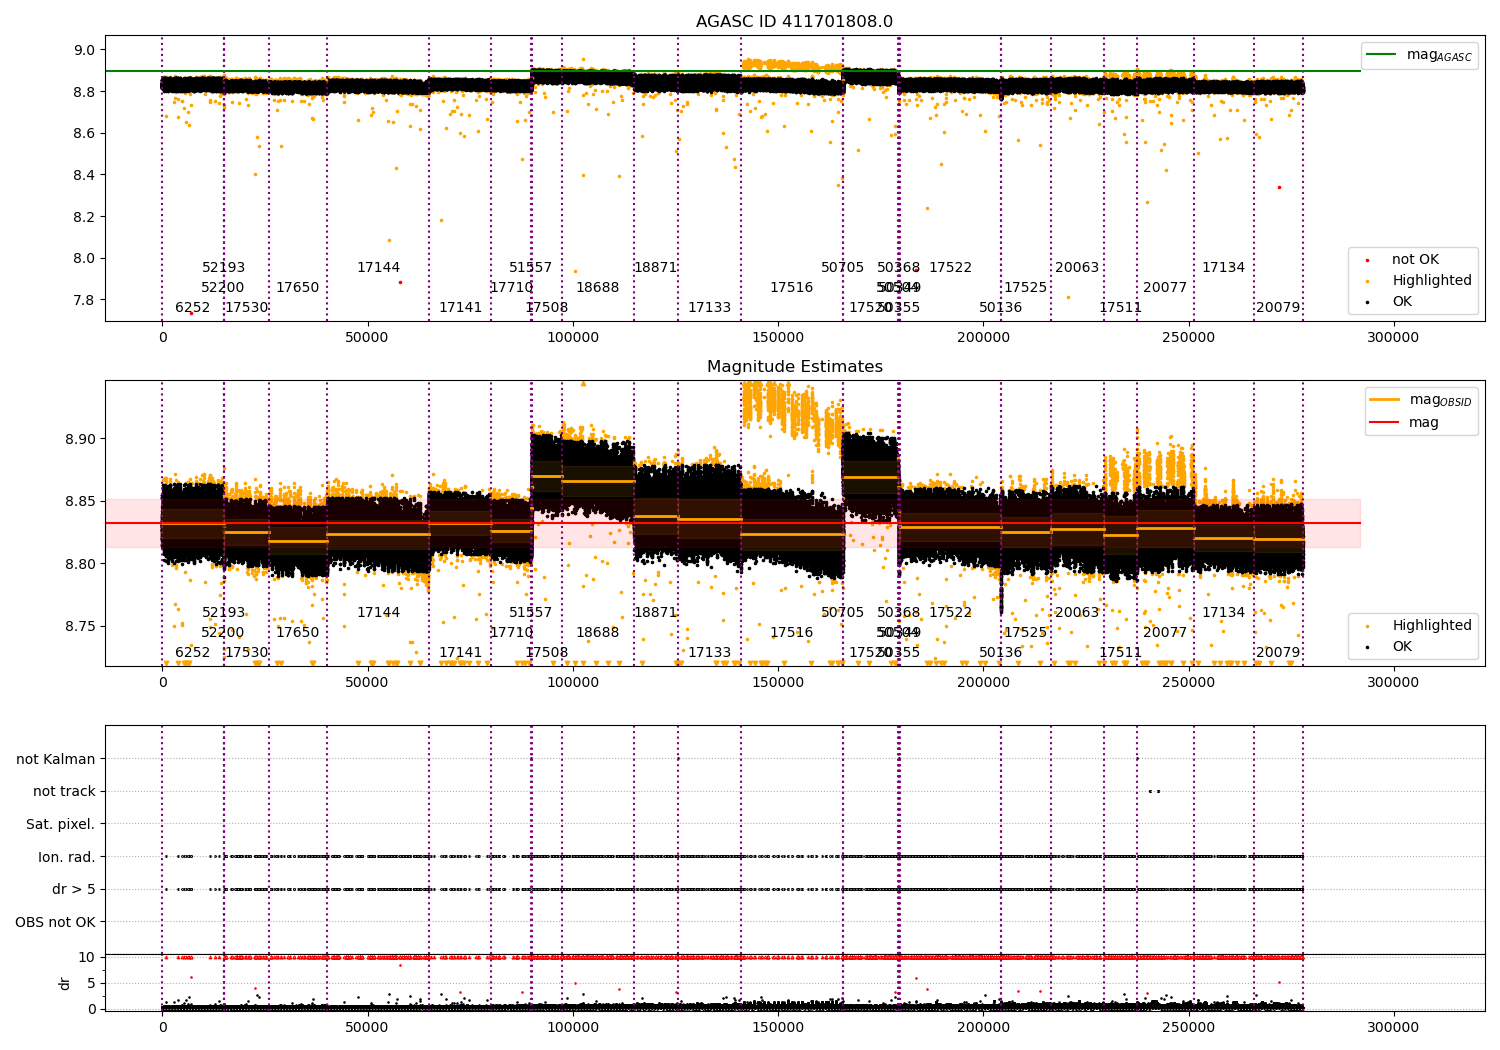Click the rotated 'dr' y-axis label
This screenshot has height=1050, width=1500.
tap(65, 983)
